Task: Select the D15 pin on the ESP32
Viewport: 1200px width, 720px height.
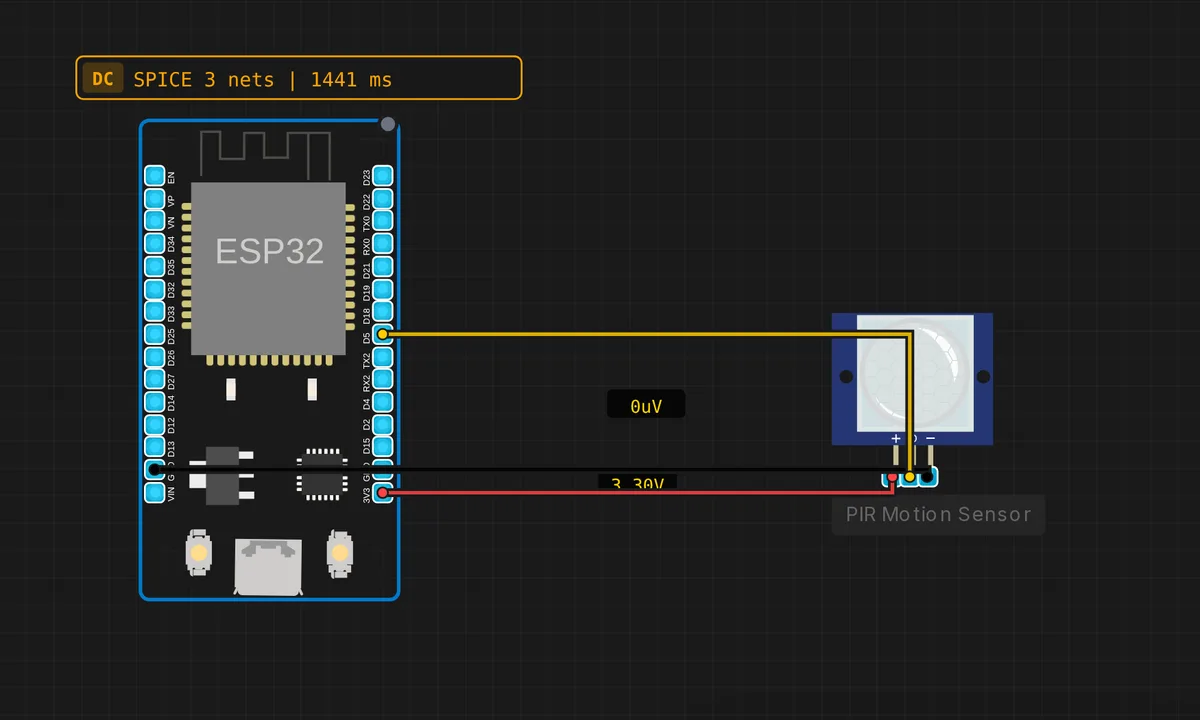Action: point(382,447)
